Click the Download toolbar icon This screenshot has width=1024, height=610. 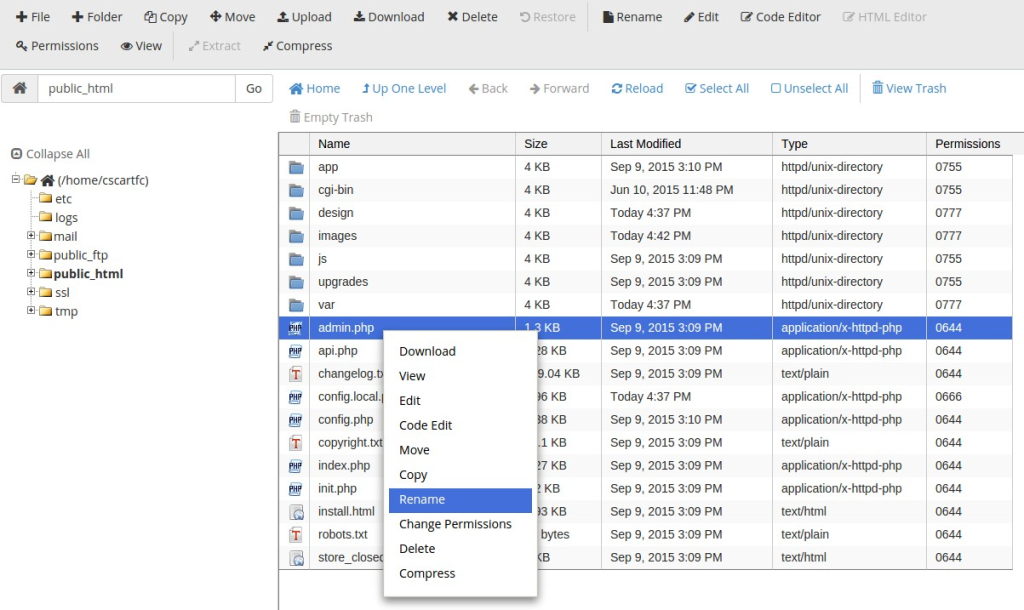point(359,17)
